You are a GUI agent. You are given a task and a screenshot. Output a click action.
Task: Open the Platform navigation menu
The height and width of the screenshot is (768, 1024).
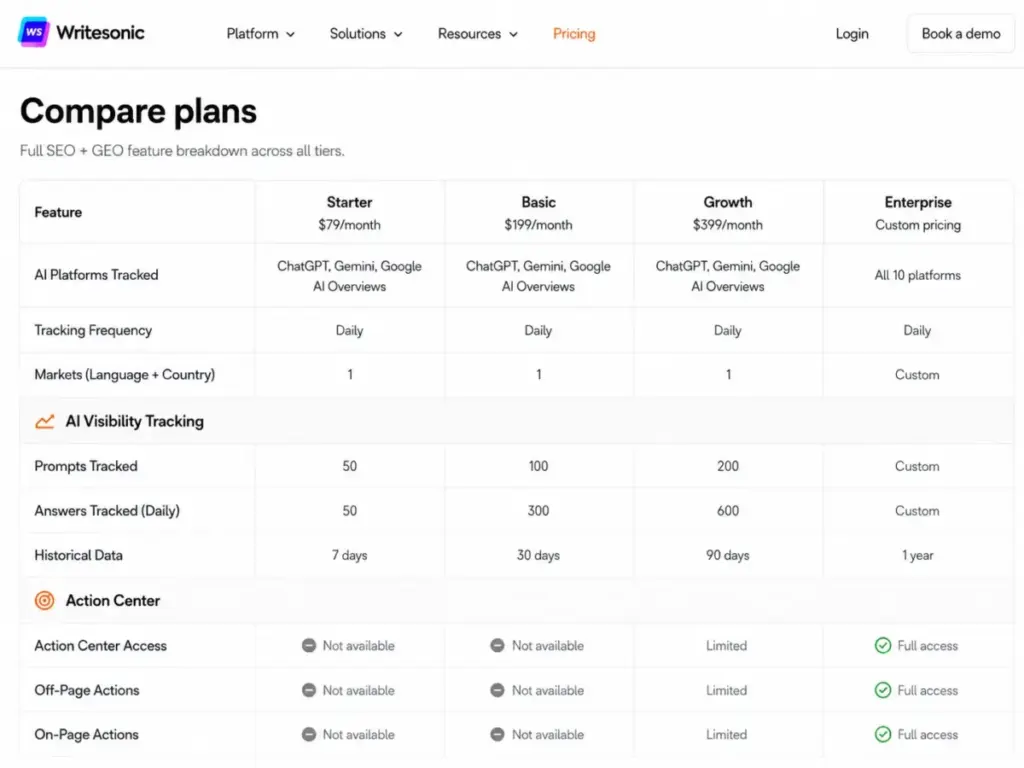[260, 34]
